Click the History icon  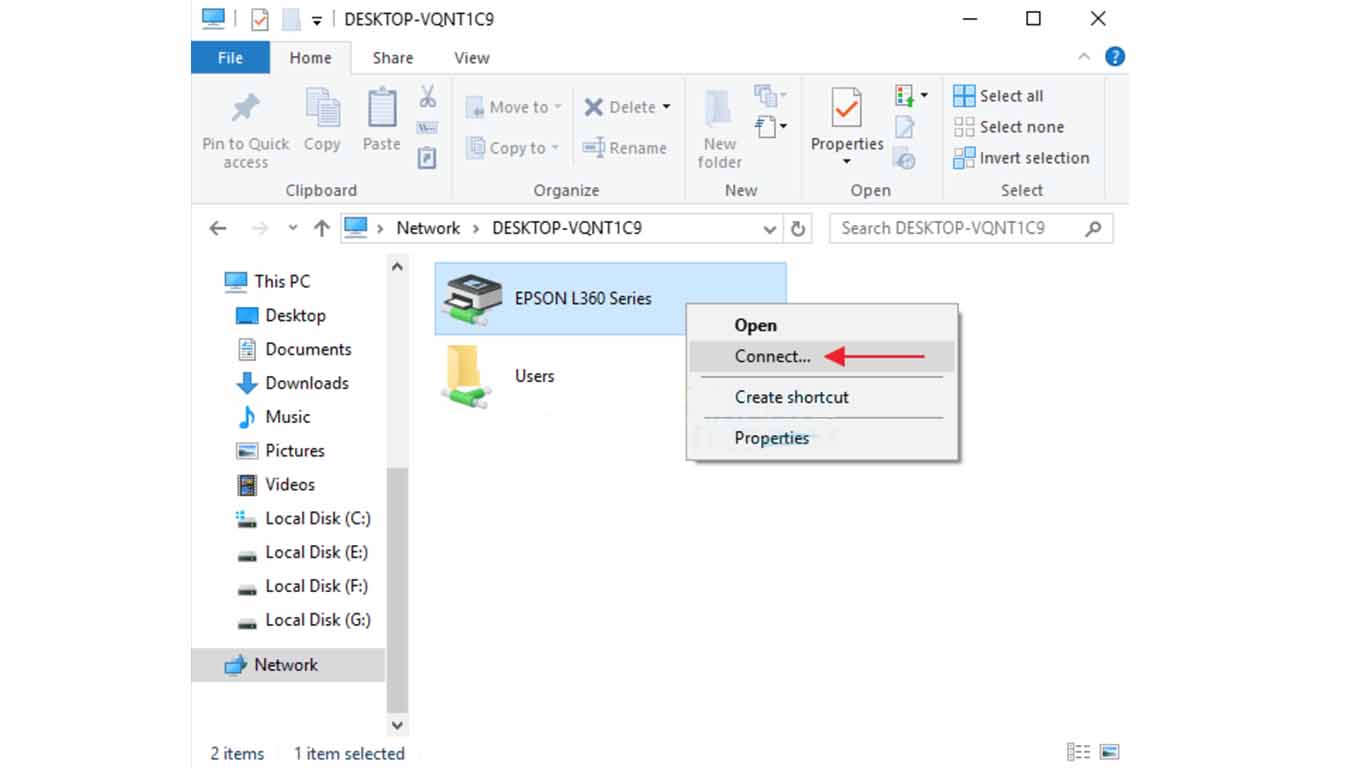point(905,160)
